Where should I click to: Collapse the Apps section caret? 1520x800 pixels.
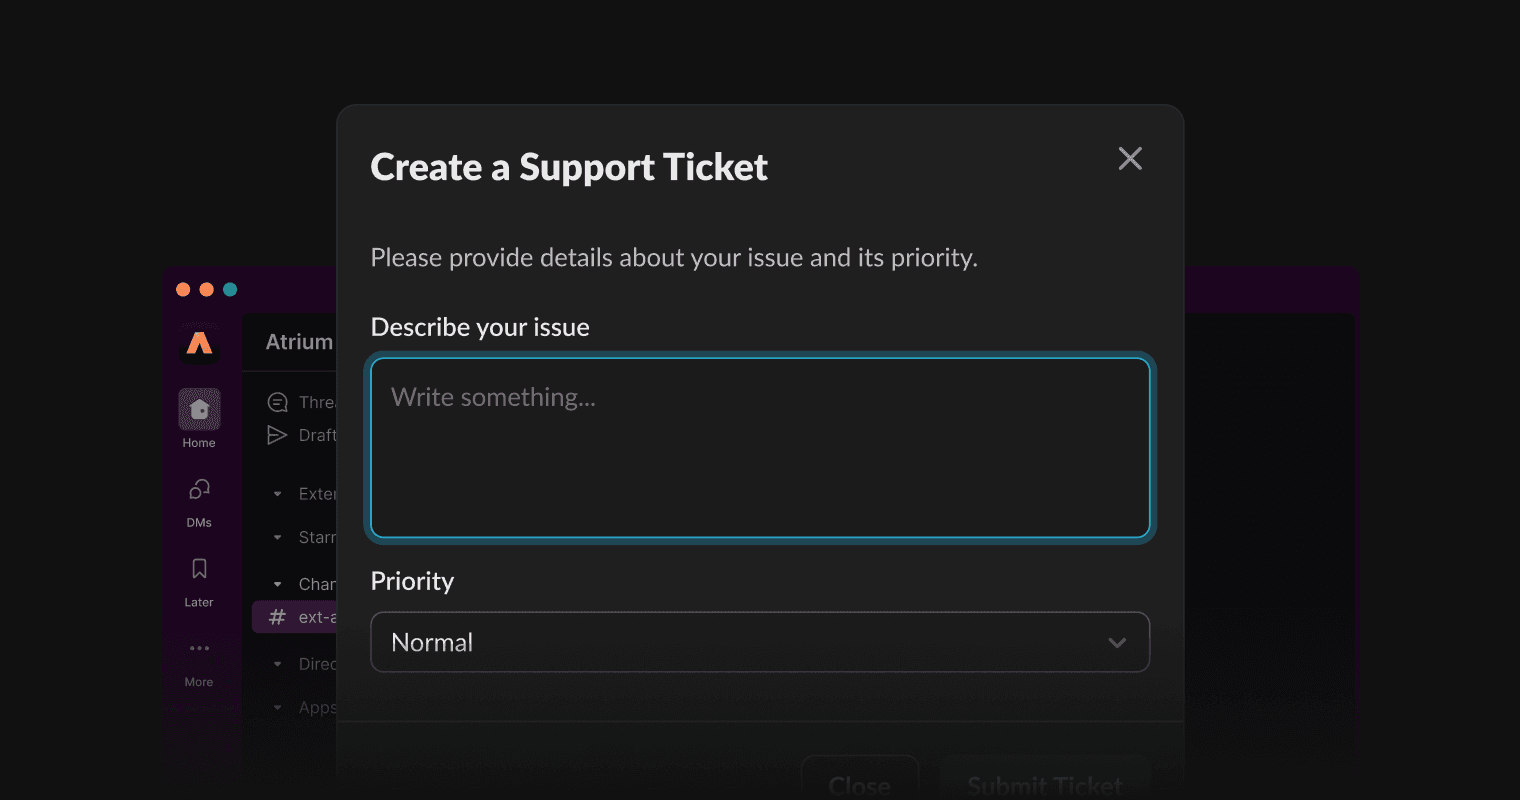[x=278, y=708]
